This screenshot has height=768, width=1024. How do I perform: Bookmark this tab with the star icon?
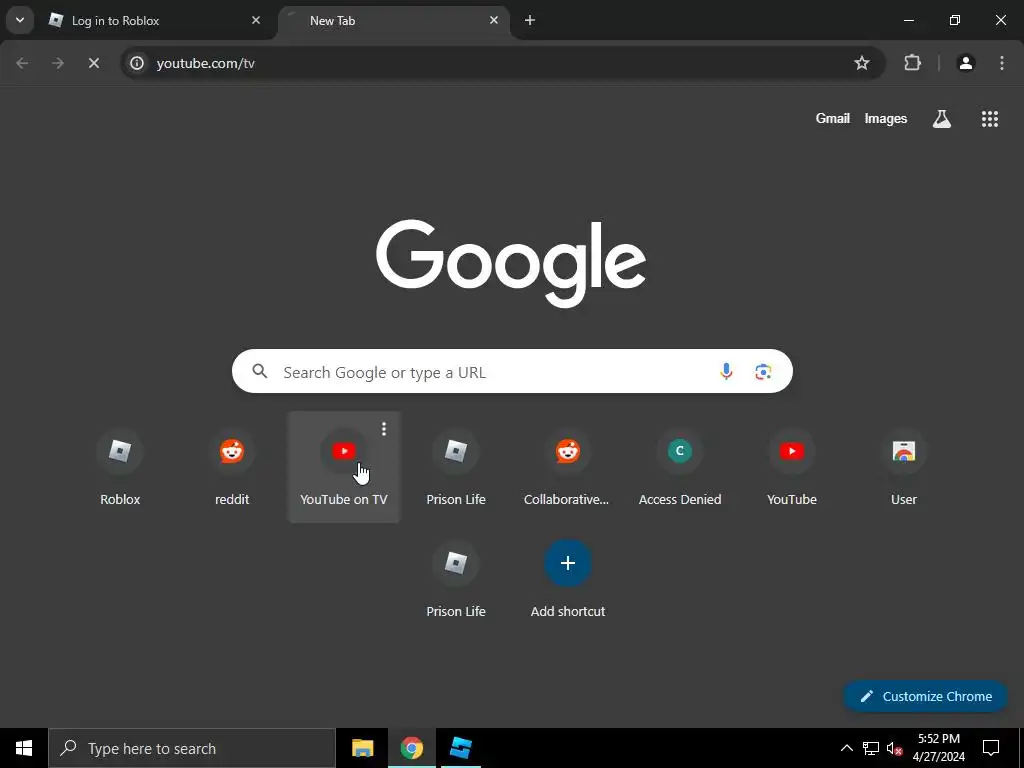click(x=862, y=63)
